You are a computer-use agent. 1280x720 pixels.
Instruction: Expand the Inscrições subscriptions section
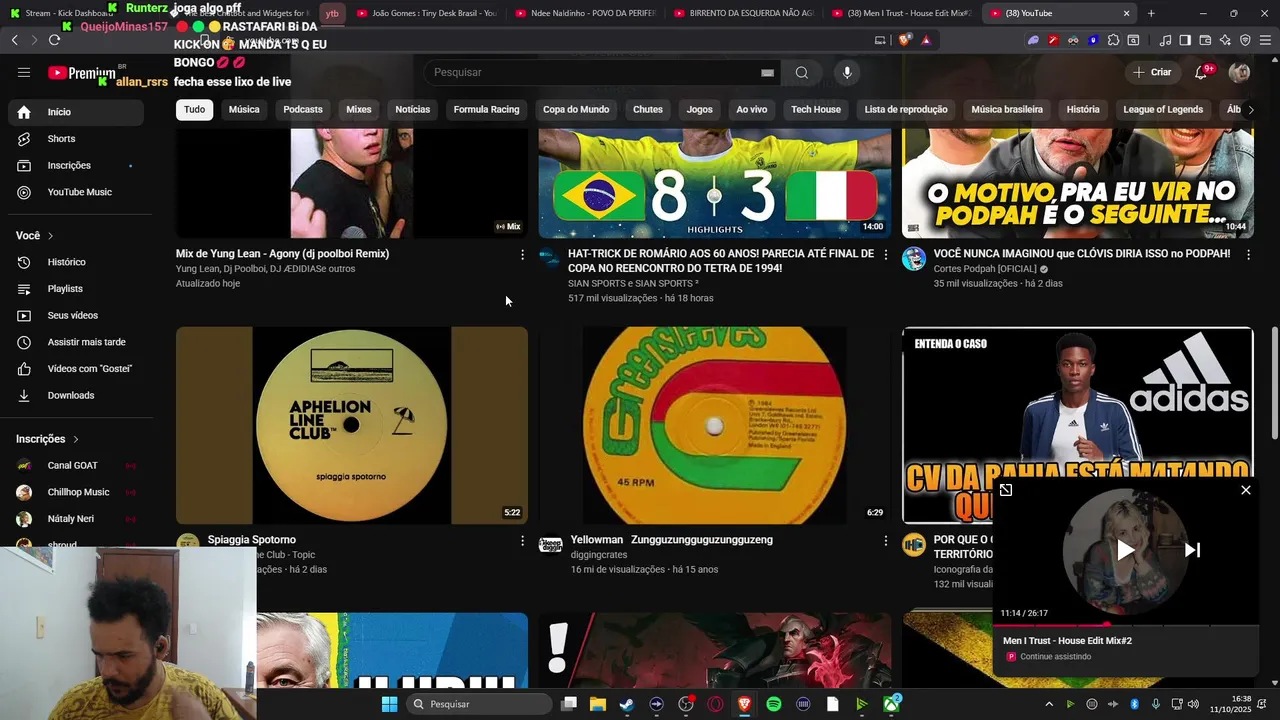click(x=47, y=439)
